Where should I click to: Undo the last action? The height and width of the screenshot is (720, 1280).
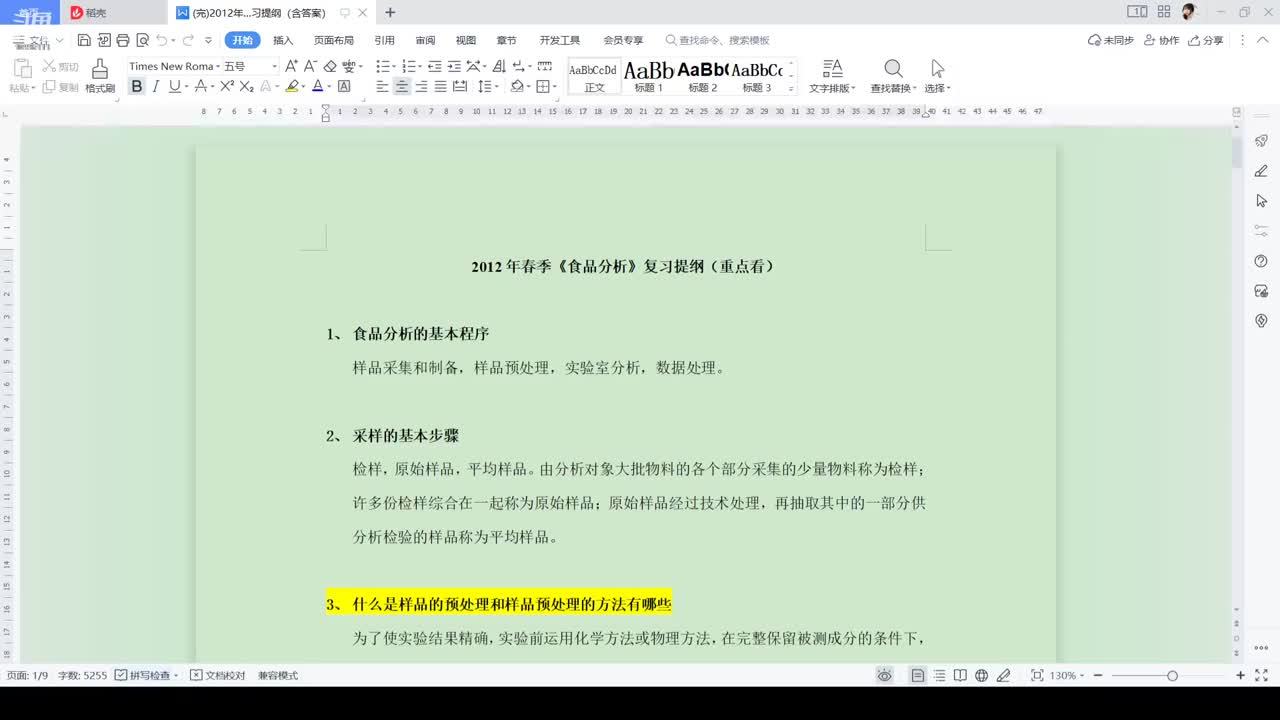pos(162,40)
